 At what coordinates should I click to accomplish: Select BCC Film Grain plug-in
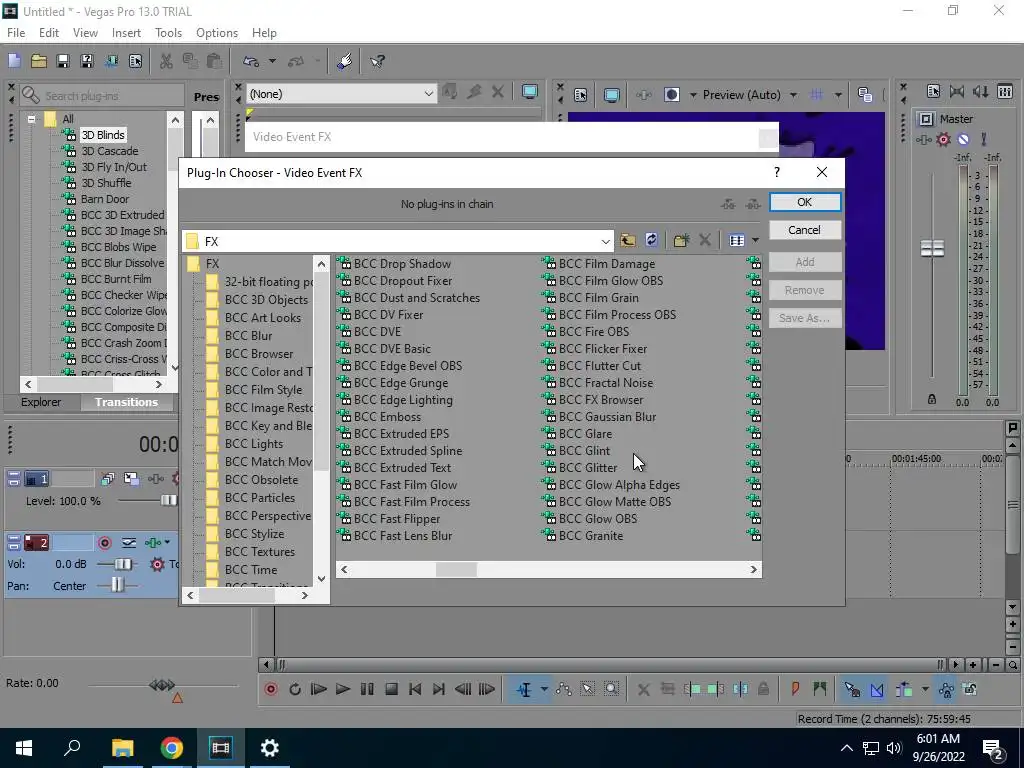599,298
